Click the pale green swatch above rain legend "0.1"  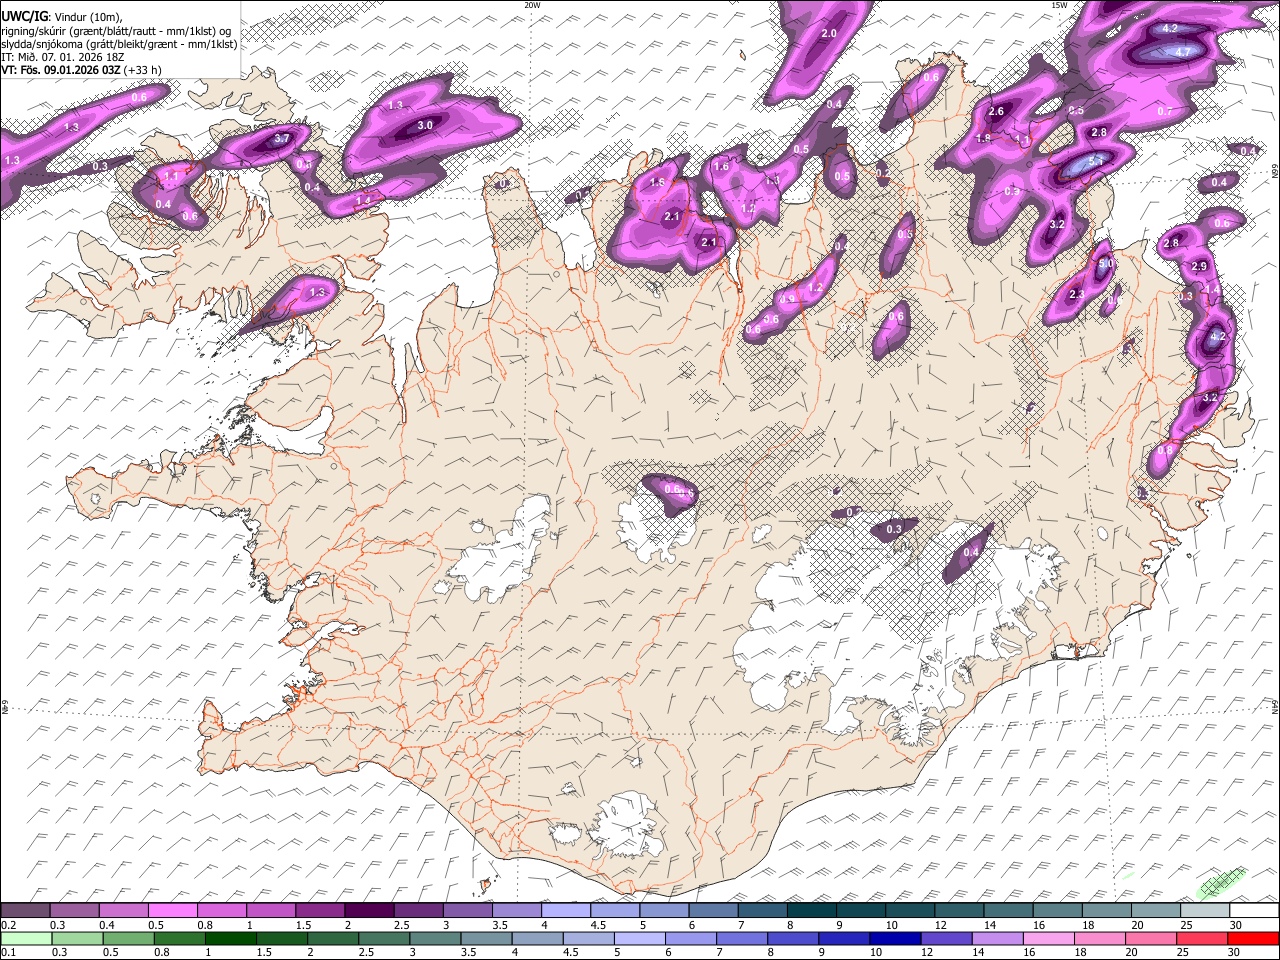point(25,939)
